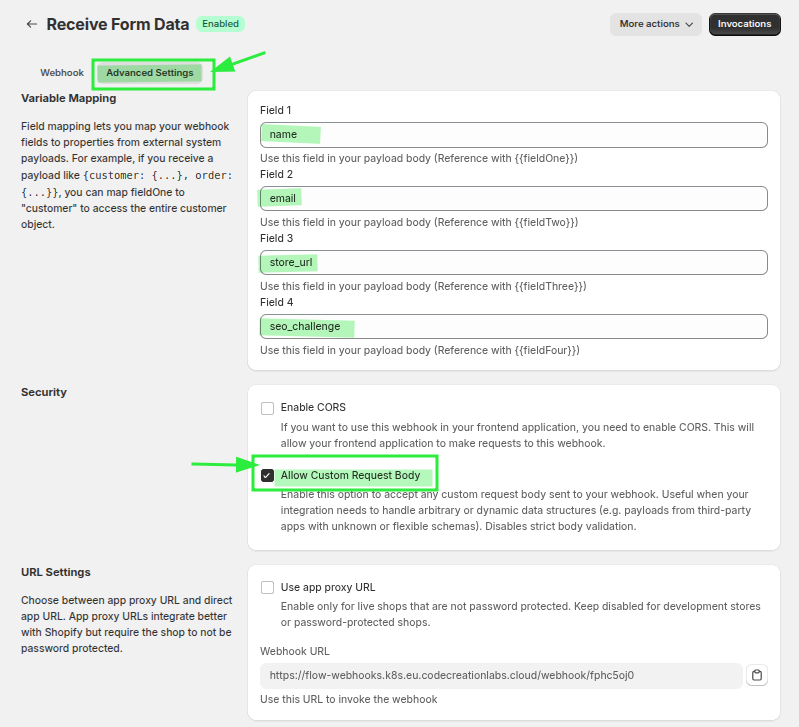The height and width of the screenshot is (727, 799).
Task: Click the Receive Form Data title
Action: pyautogui.click(x=118, y=24)
